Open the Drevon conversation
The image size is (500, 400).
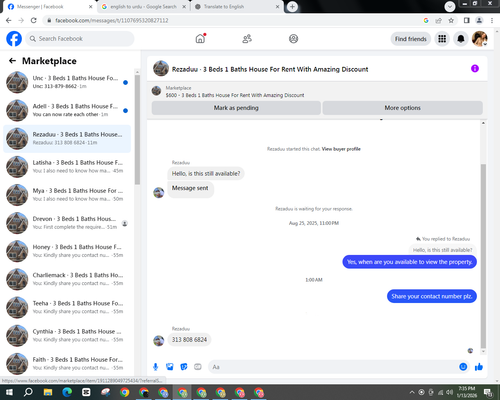(x=67, y=223)
